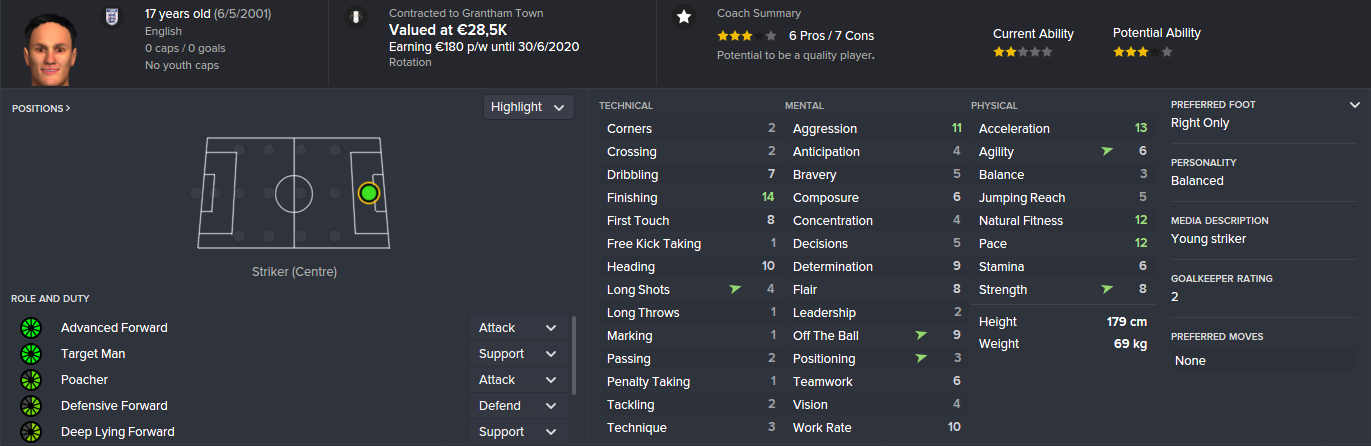The image size is (1371, 446).
Task: Select the Advanced Forward role suitability icon
Action: point(31,328)
